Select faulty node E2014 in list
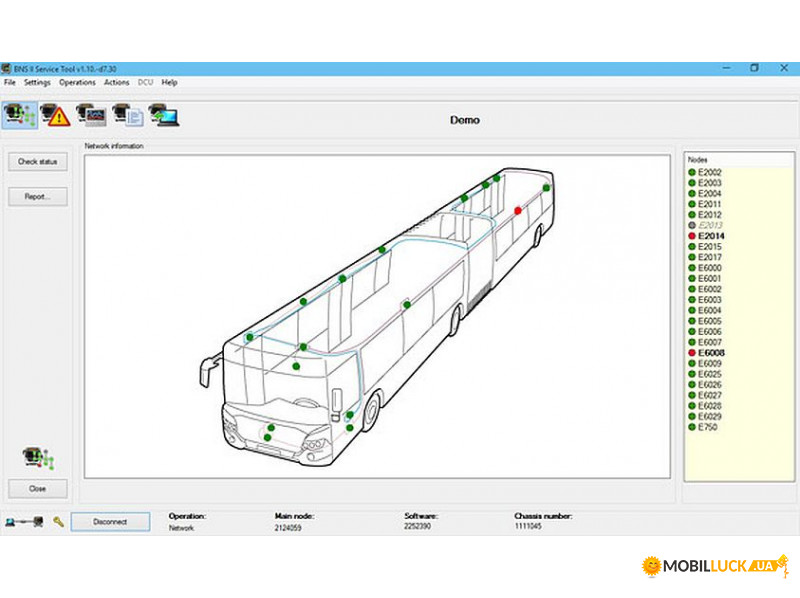This screenshot has height=598, width=800. (711, 236)
